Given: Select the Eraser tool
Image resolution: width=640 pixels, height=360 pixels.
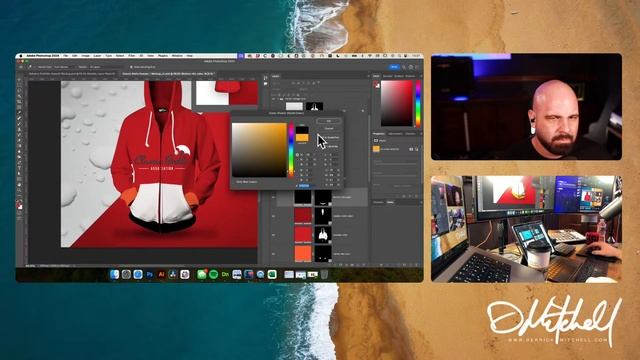Looking at the screenshot, I should tap(19, 140).
